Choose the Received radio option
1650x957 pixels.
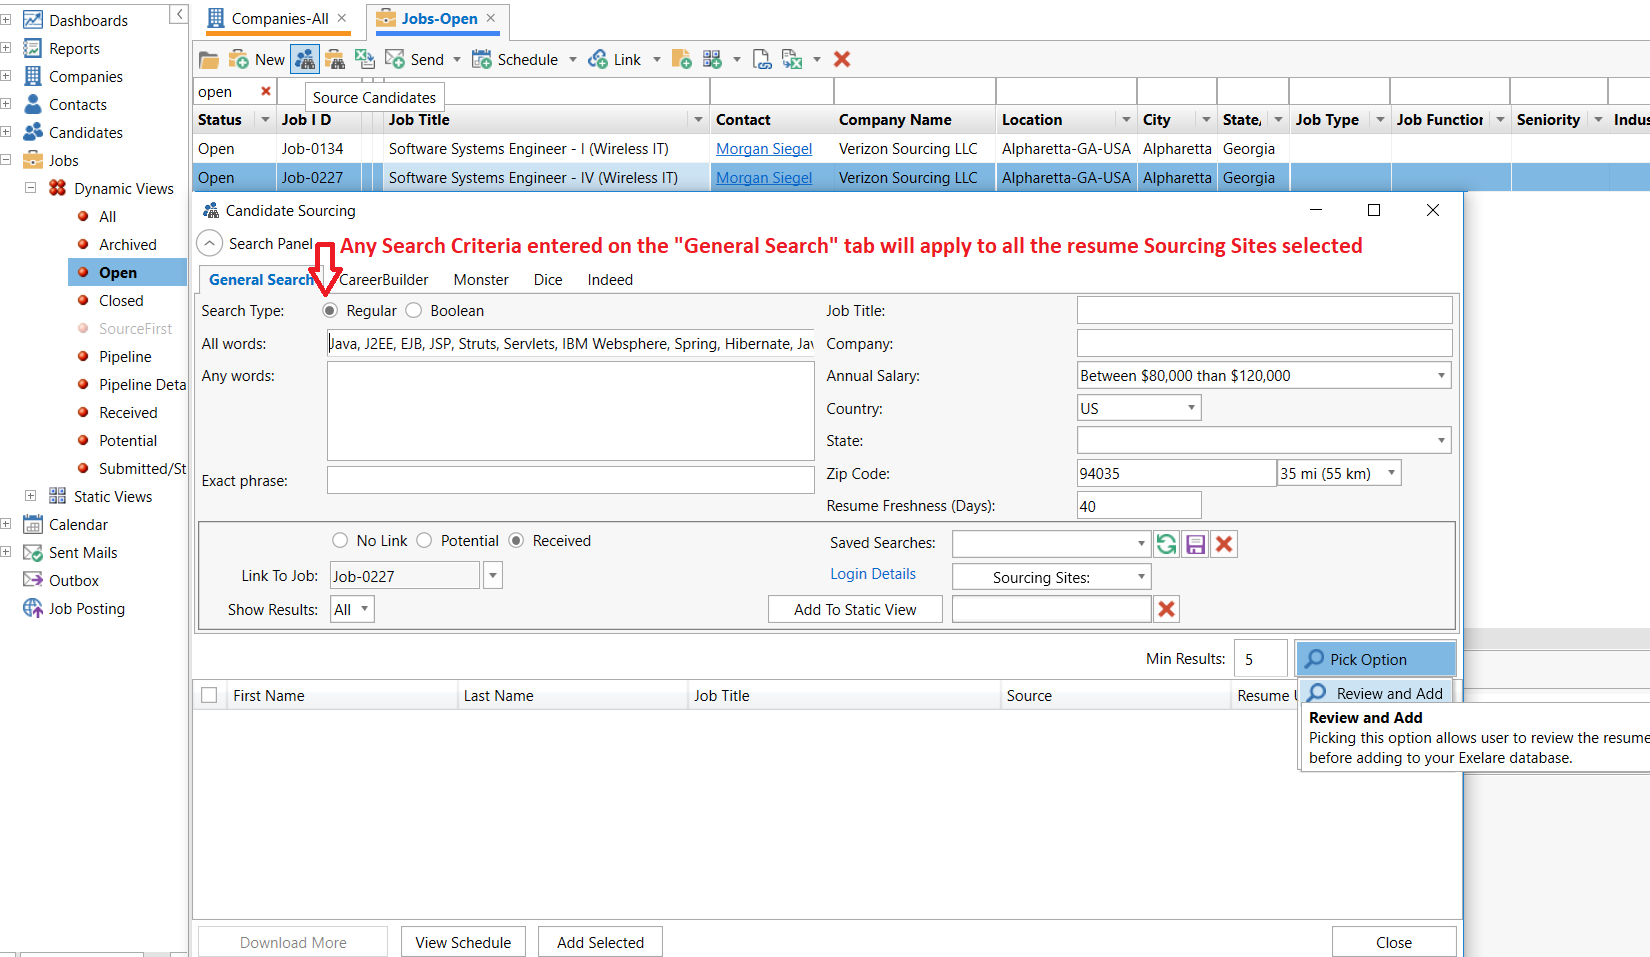coord(516,541)
